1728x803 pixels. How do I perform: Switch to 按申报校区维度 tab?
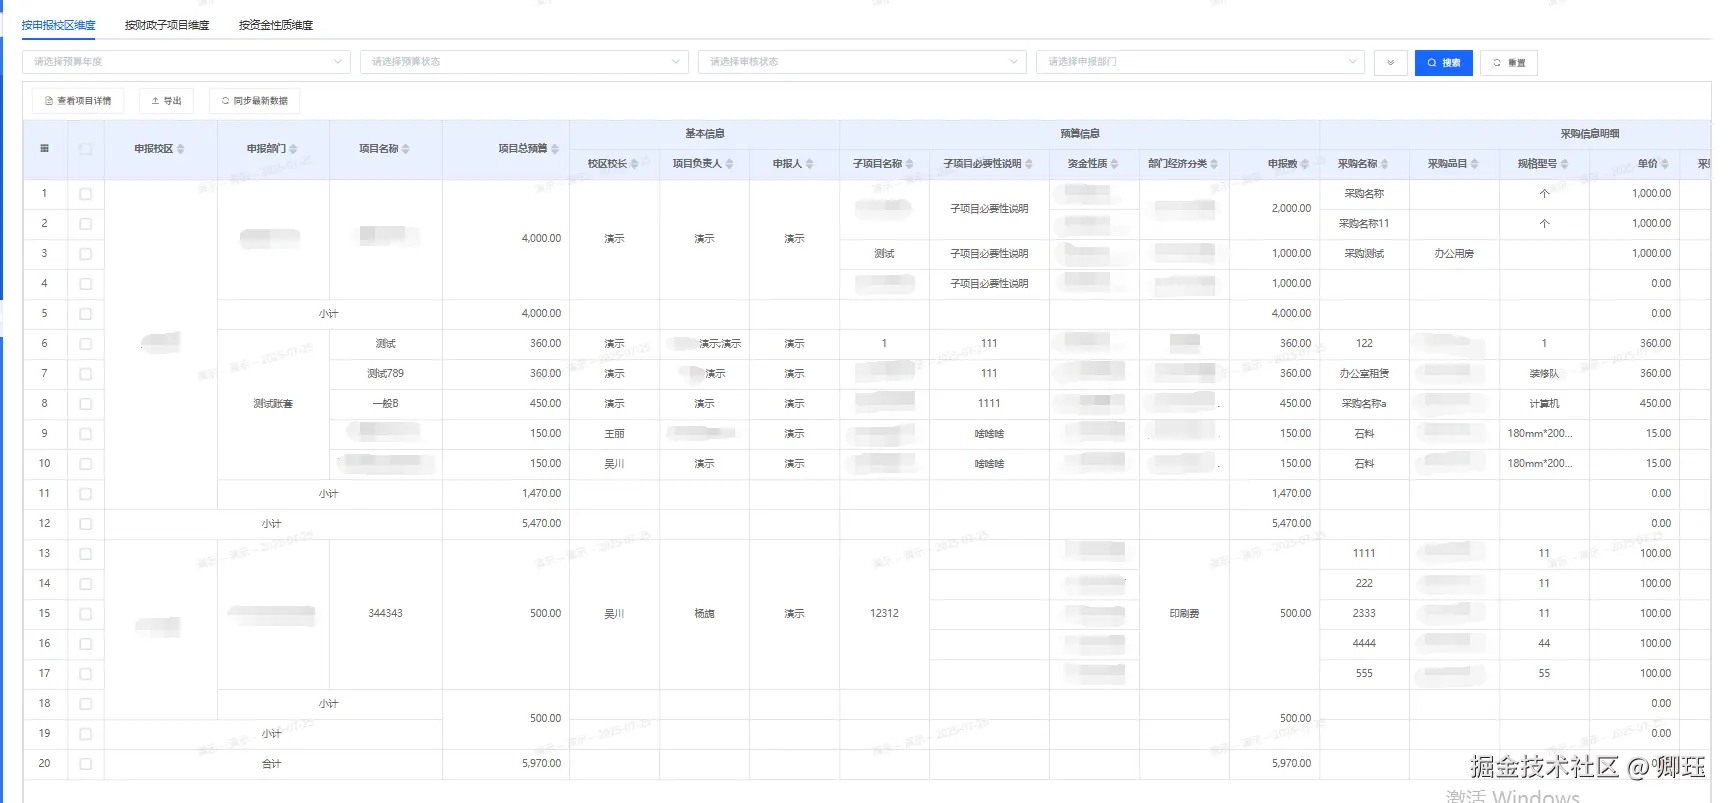click(x=59, y=25)
